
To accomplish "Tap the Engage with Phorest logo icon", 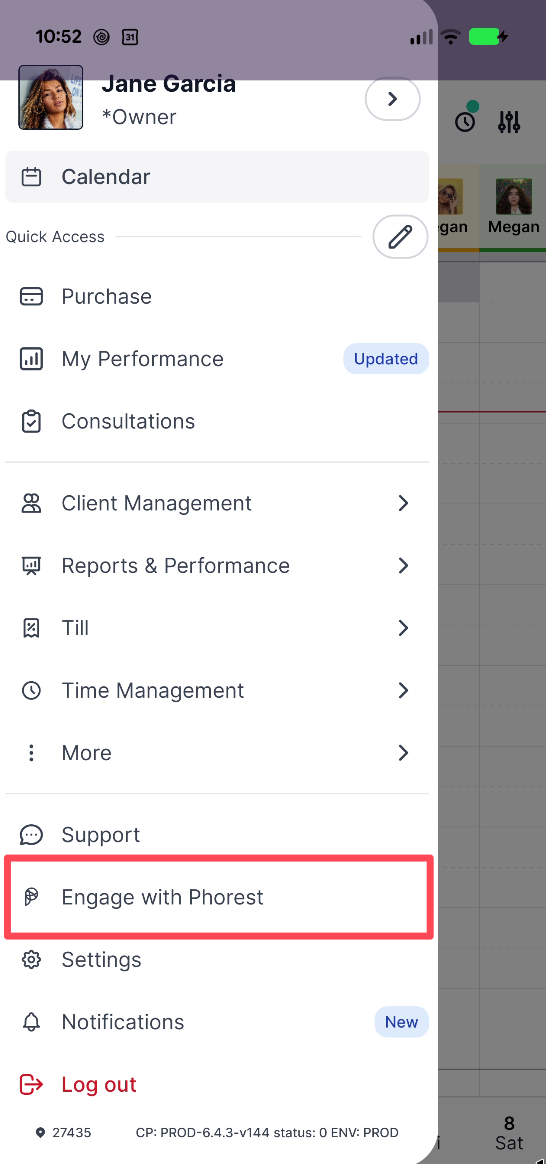I will [x=31, y=897].
